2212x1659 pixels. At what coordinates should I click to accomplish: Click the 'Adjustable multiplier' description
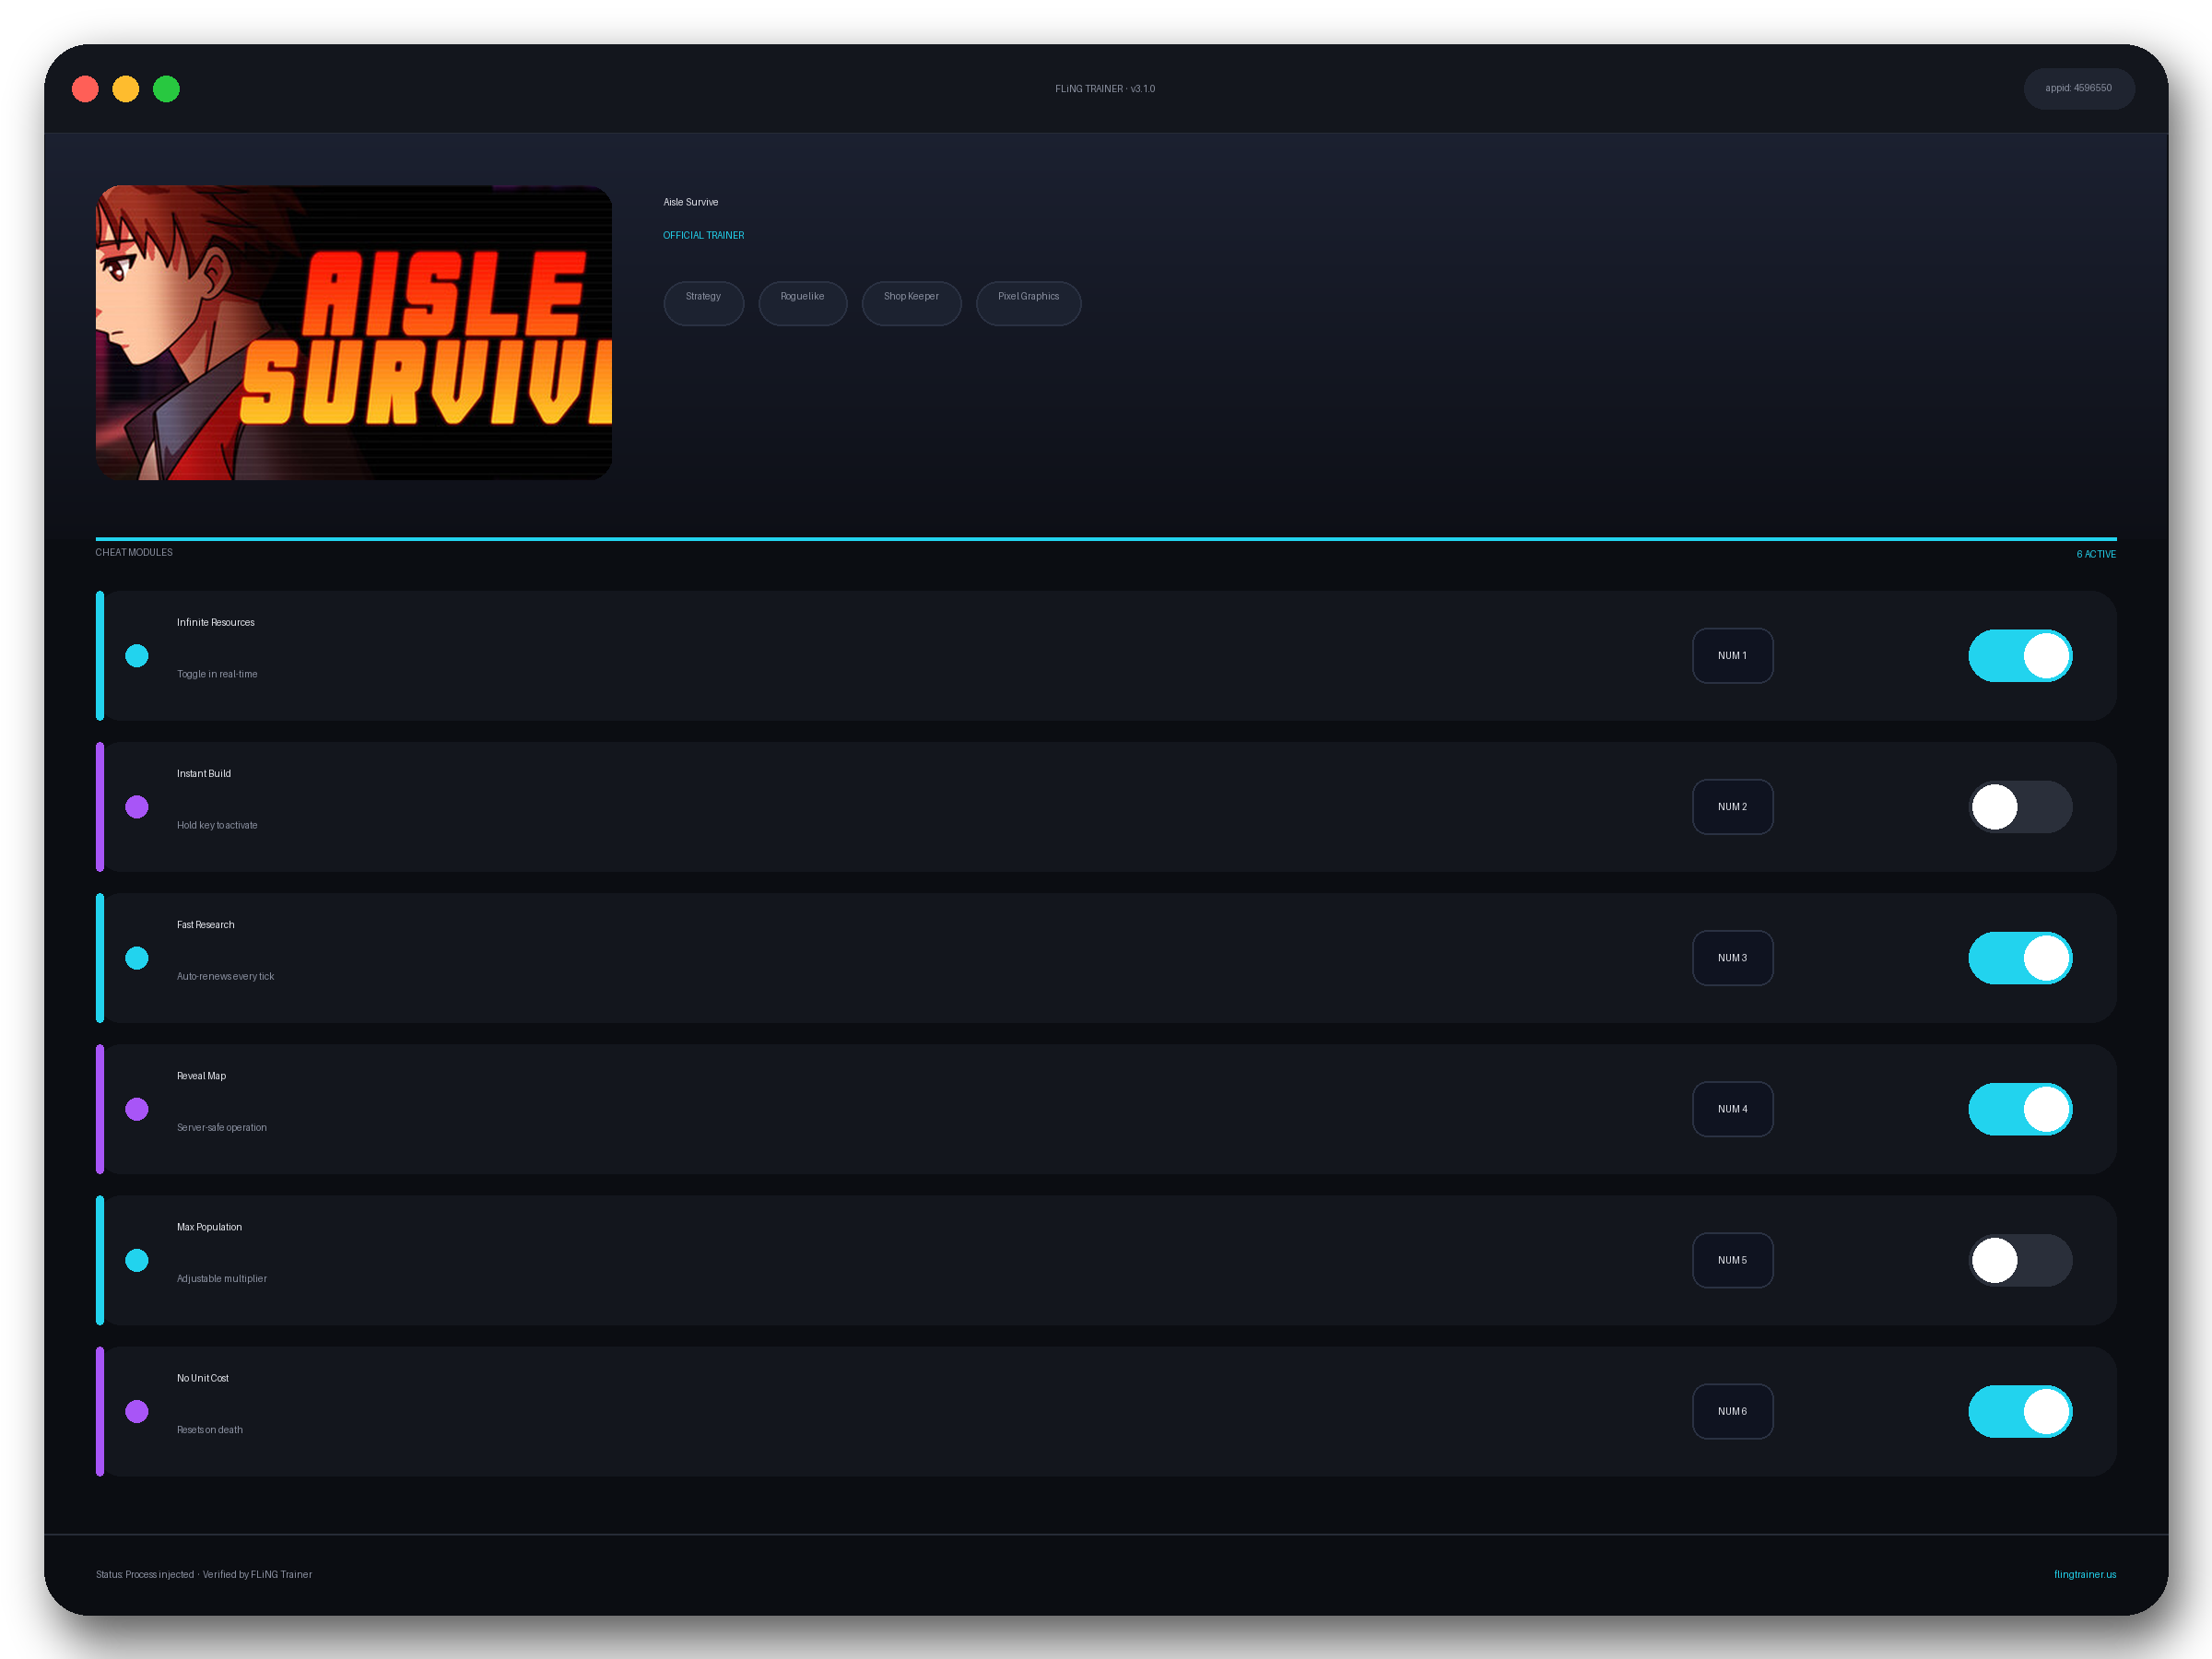coord(221,1278)
